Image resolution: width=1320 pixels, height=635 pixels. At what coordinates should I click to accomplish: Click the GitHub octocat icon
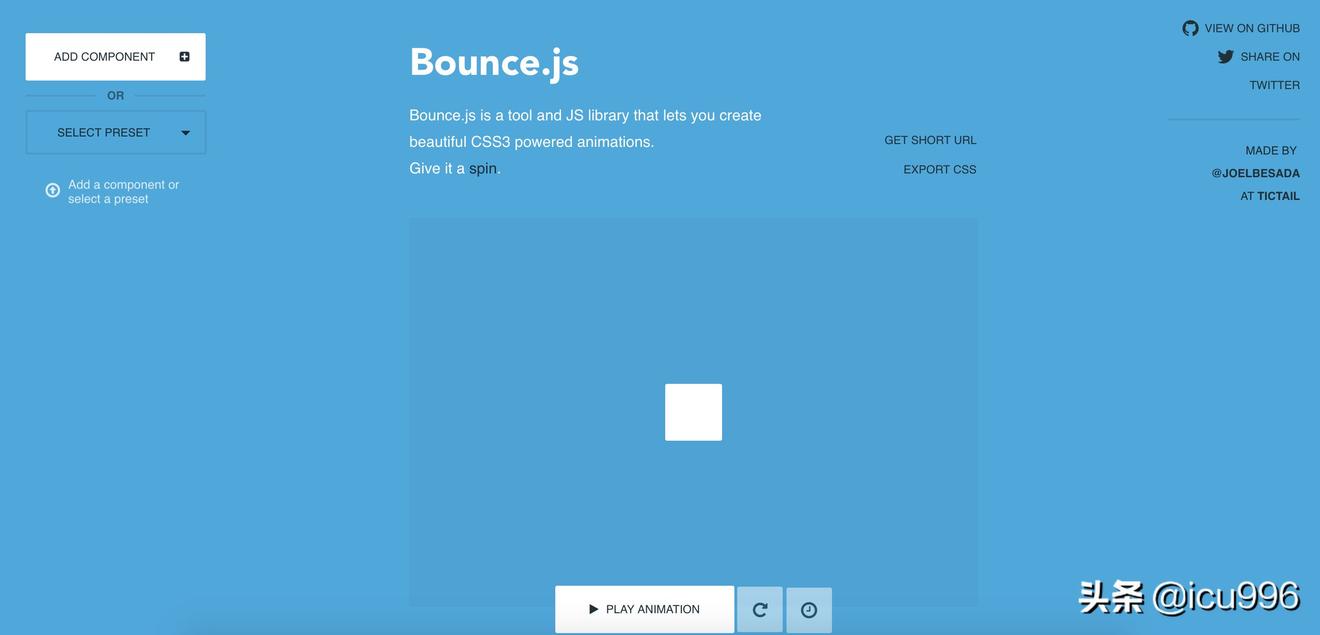coord(1190,28)
